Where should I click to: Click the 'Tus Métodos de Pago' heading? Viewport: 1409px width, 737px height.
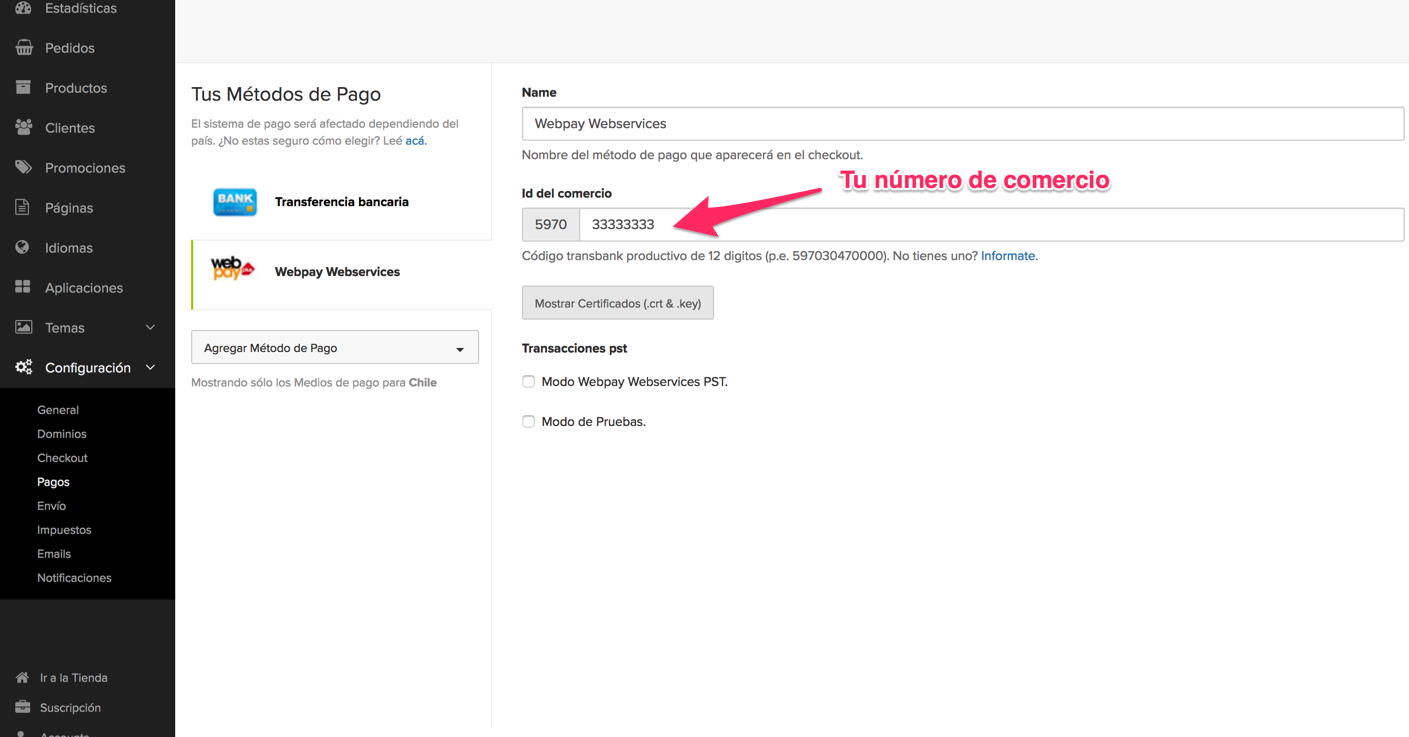click(x=286, y=94)
